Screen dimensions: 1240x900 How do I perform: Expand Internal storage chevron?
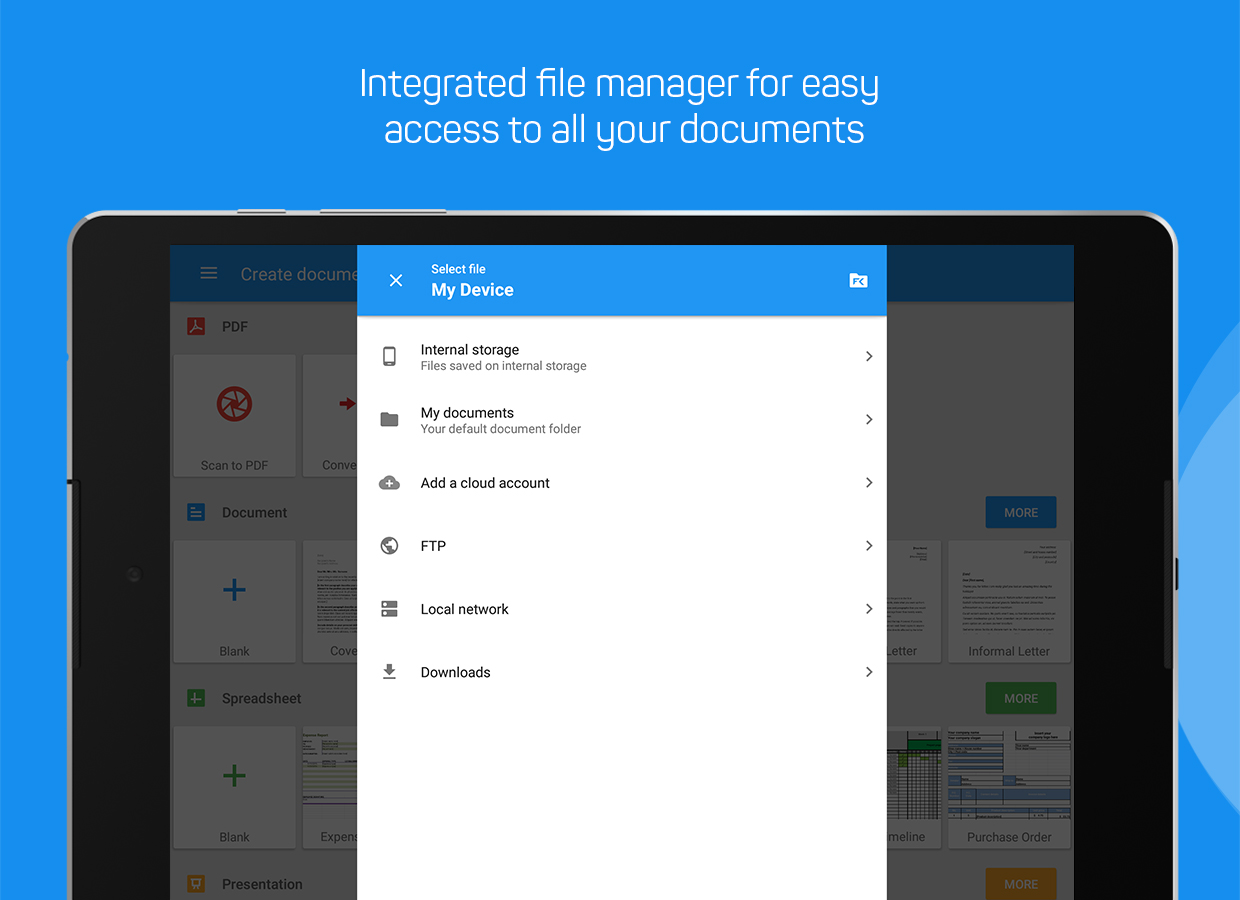pos(868,357)
